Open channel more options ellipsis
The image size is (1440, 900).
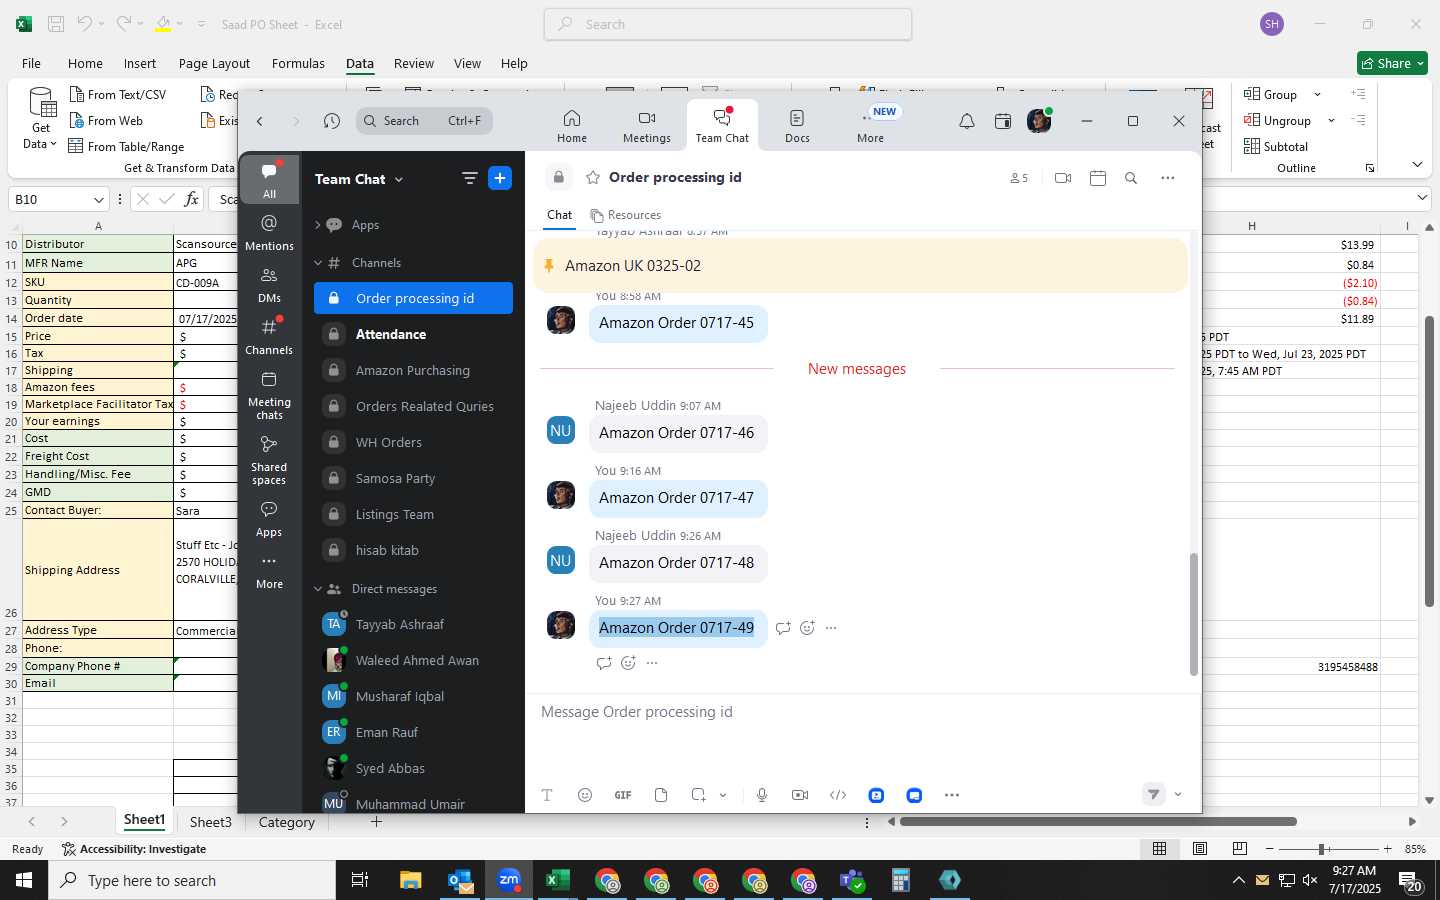click(1167, 178)
